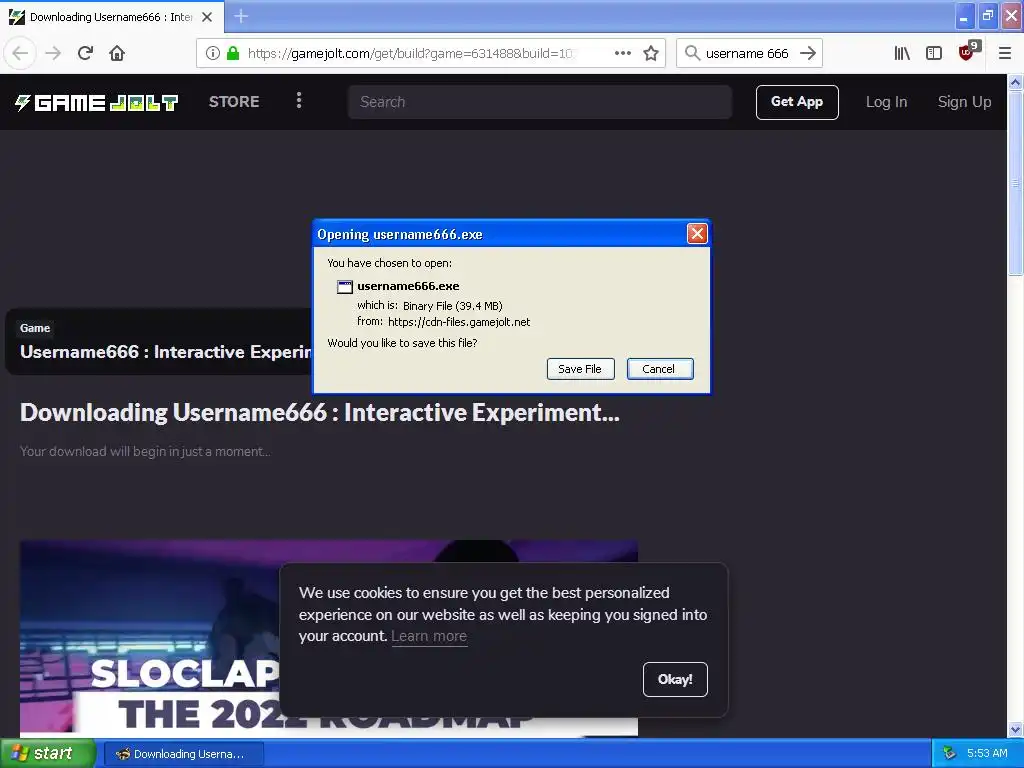The height and width of the screenshot is (768, 1024).
Task: Click the 5:53 AM taskbar clock
Action: coord(987,753)
